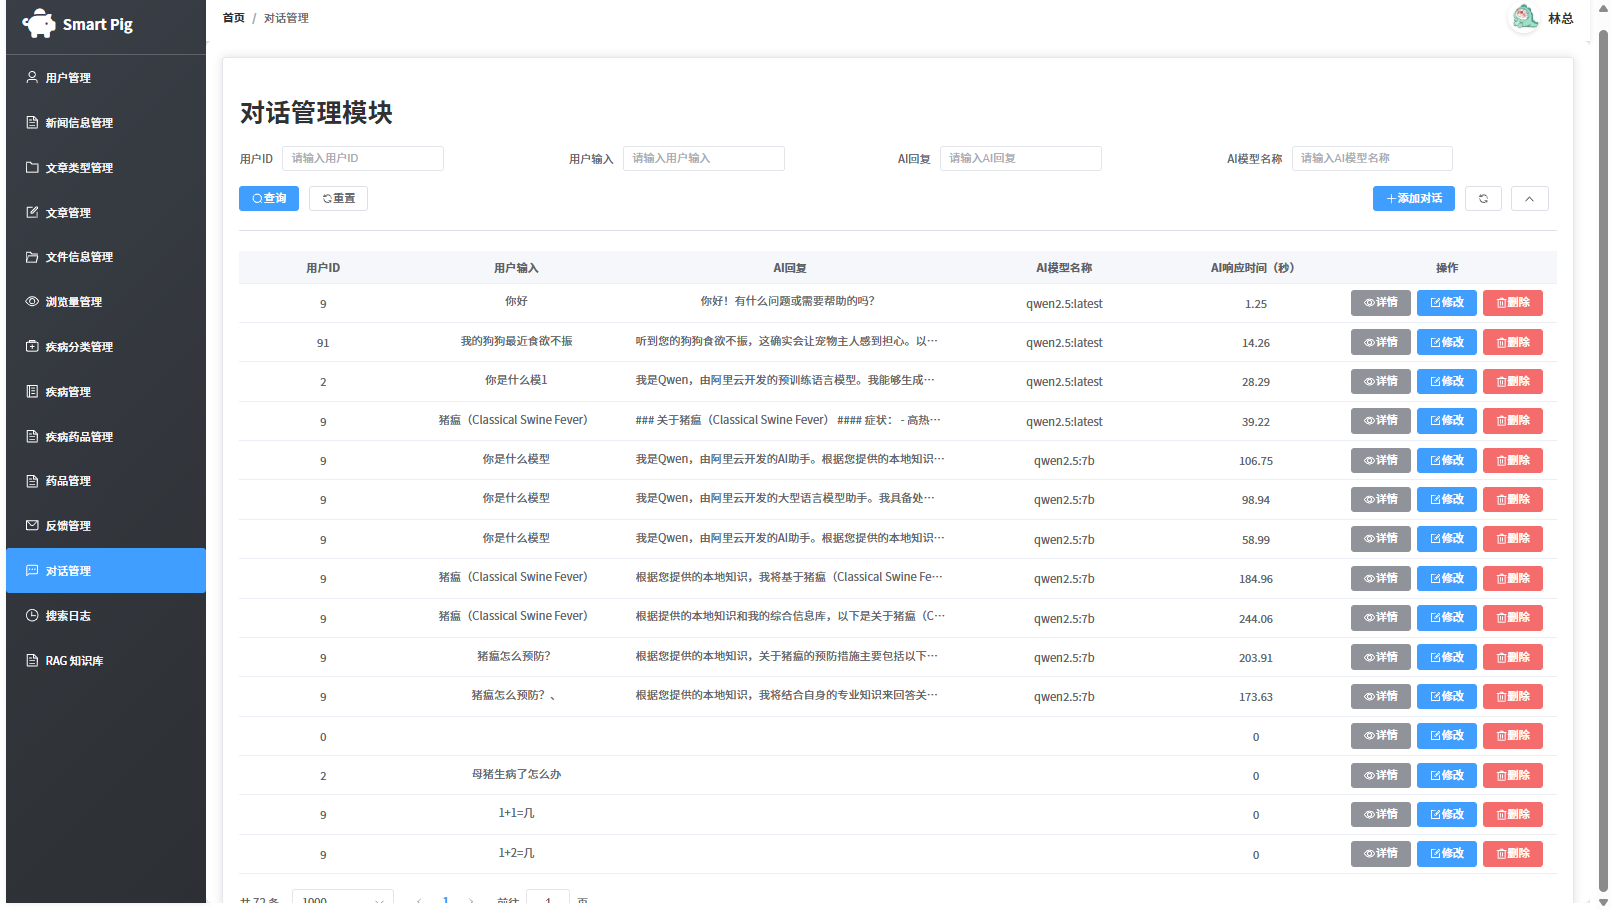Open the 林总 user avatar

tap(1525, 17)
